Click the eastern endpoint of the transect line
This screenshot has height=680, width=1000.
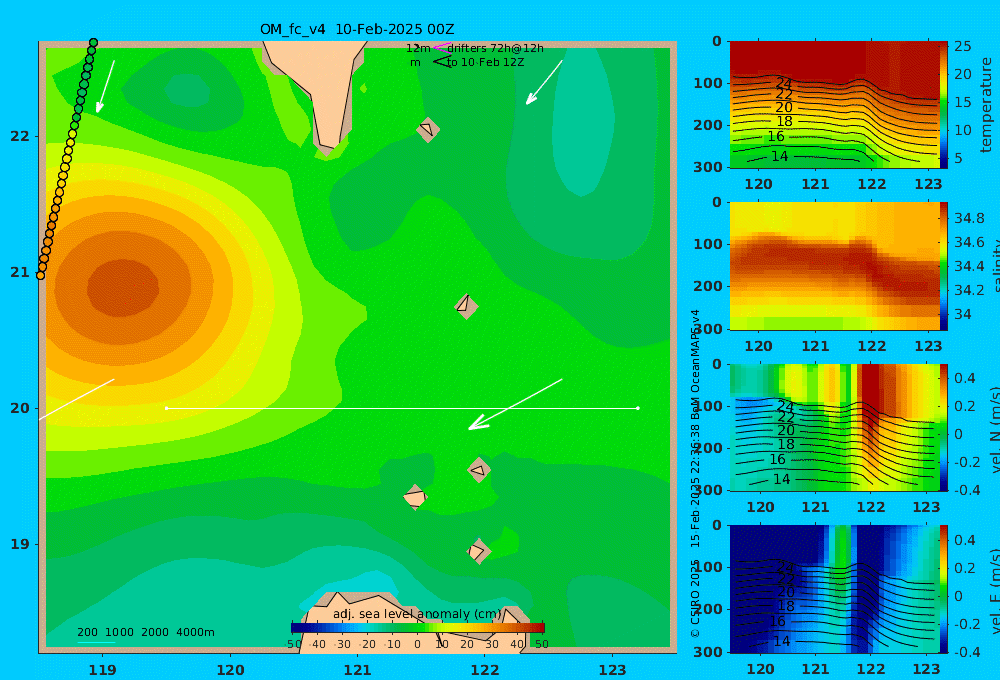[638, 408]
